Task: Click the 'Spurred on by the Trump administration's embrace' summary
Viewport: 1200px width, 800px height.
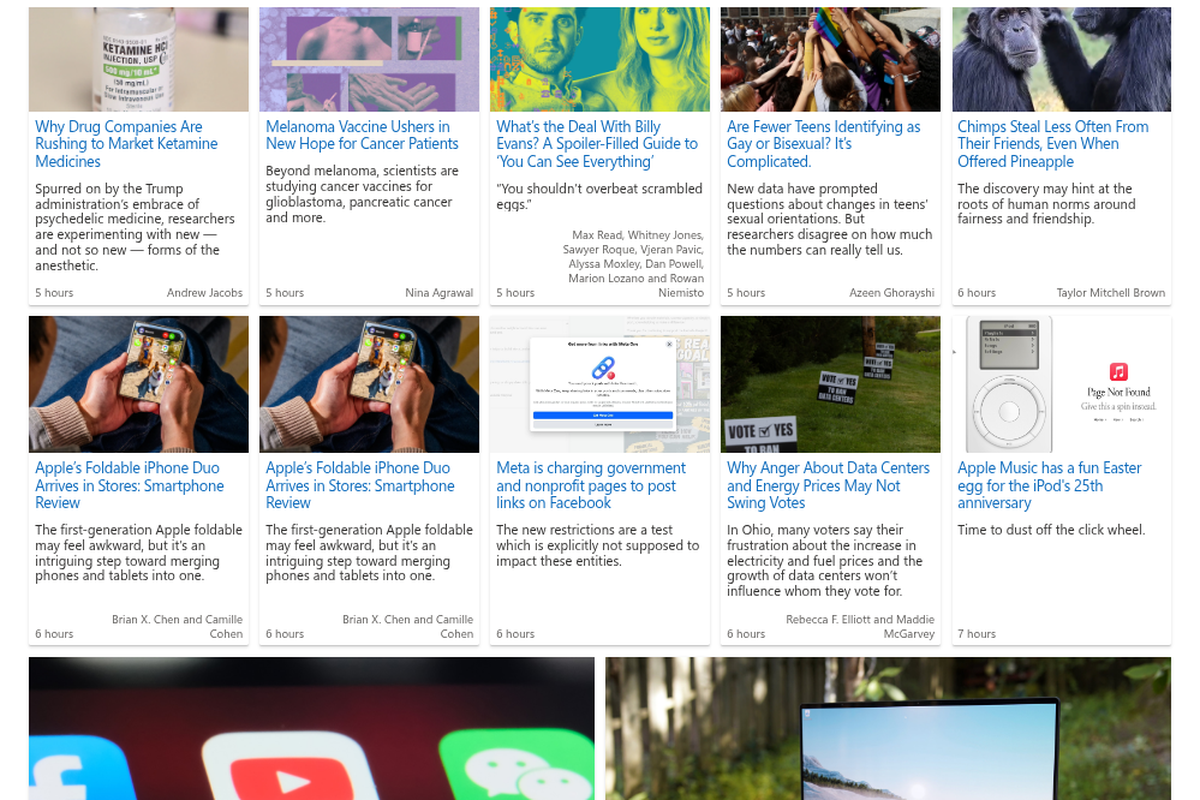Action: [x=135, y=227]
